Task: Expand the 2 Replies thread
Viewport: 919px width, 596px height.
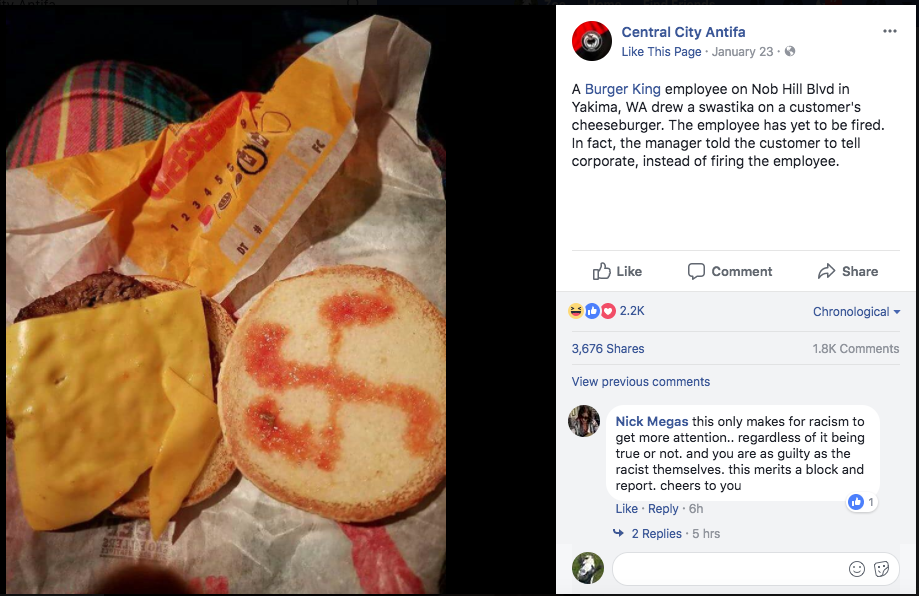Action: tap(656, 533)
